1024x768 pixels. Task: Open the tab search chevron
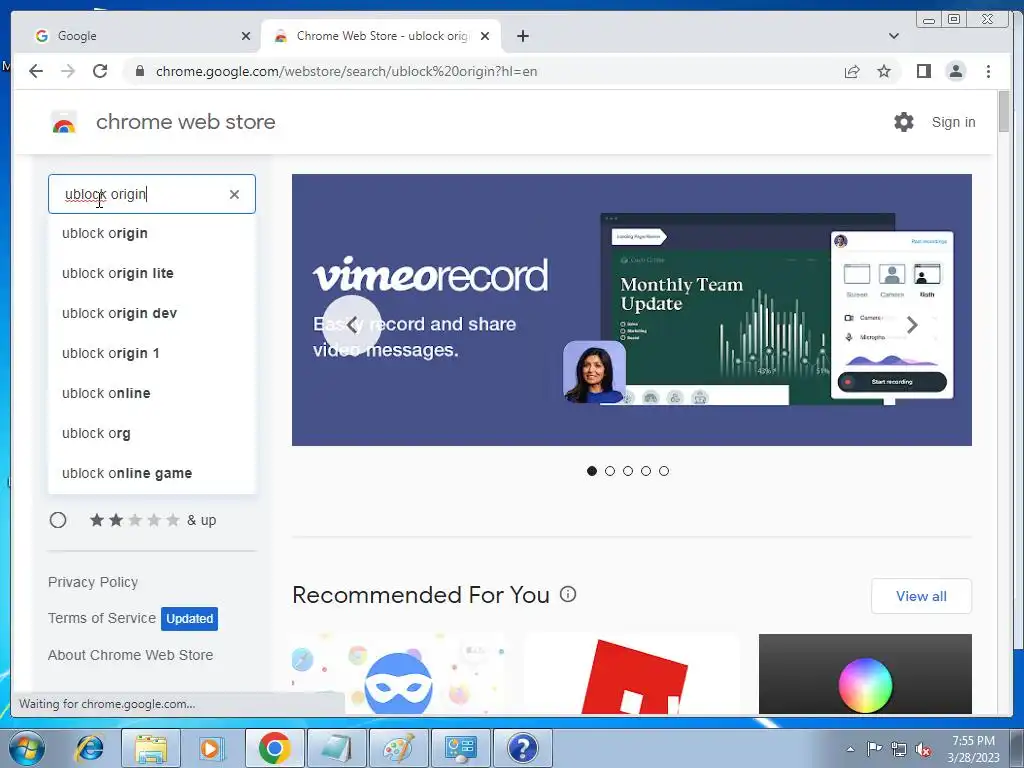pos(893,36)
